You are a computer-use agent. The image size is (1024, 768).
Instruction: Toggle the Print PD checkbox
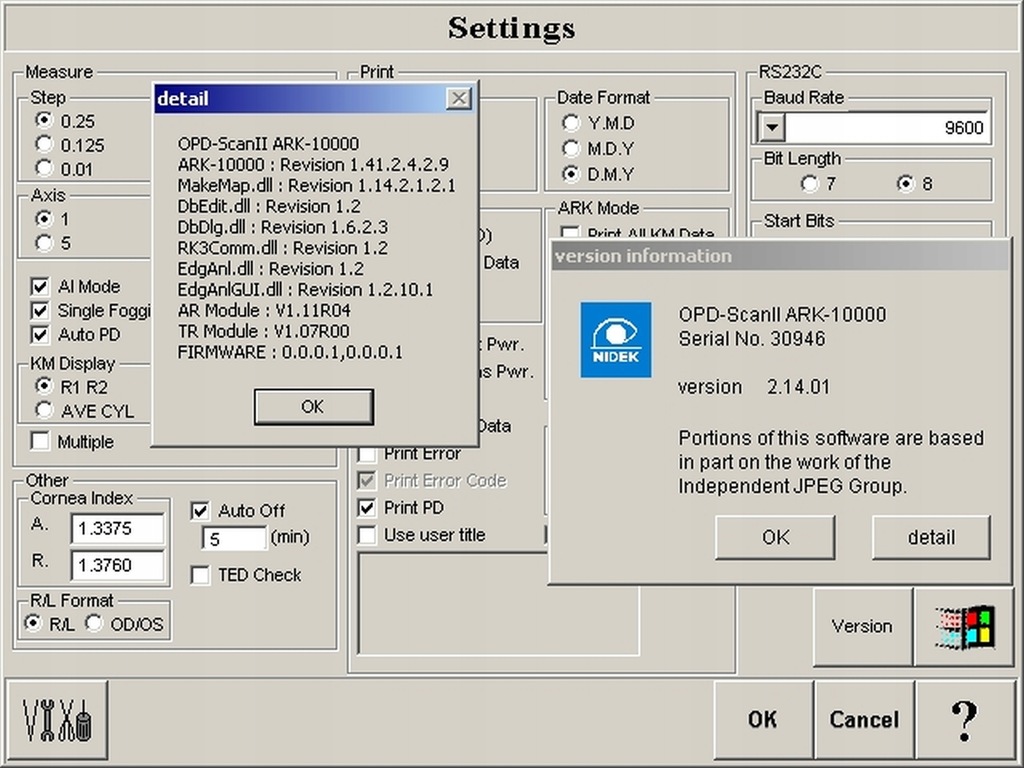tap(367, 507)
